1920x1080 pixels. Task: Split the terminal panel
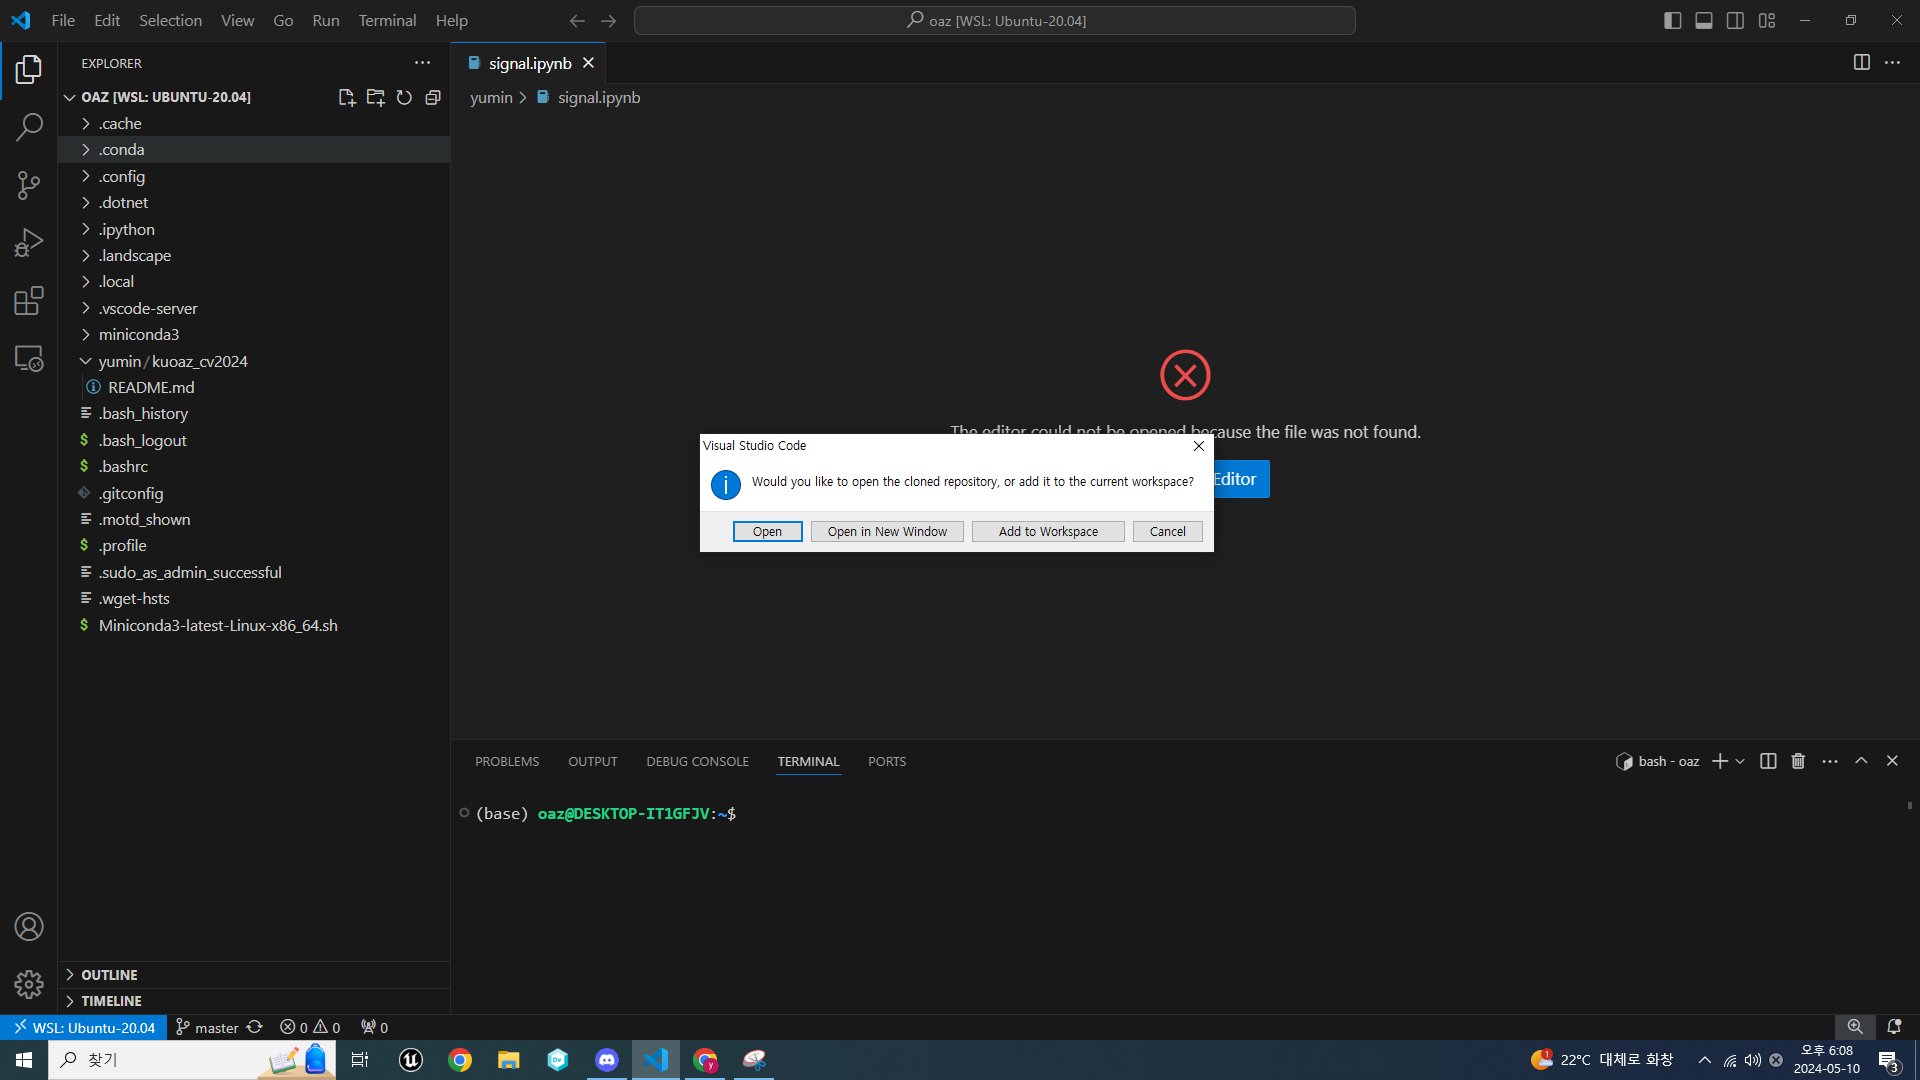(1768, 761)
